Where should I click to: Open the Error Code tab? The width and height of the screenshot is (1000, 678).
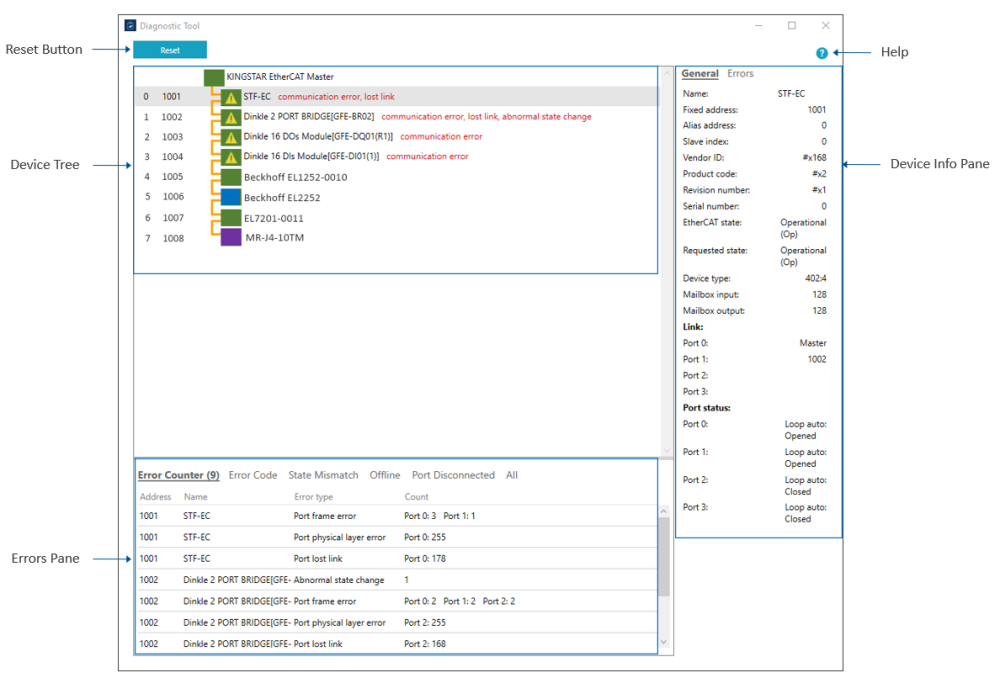253,475
